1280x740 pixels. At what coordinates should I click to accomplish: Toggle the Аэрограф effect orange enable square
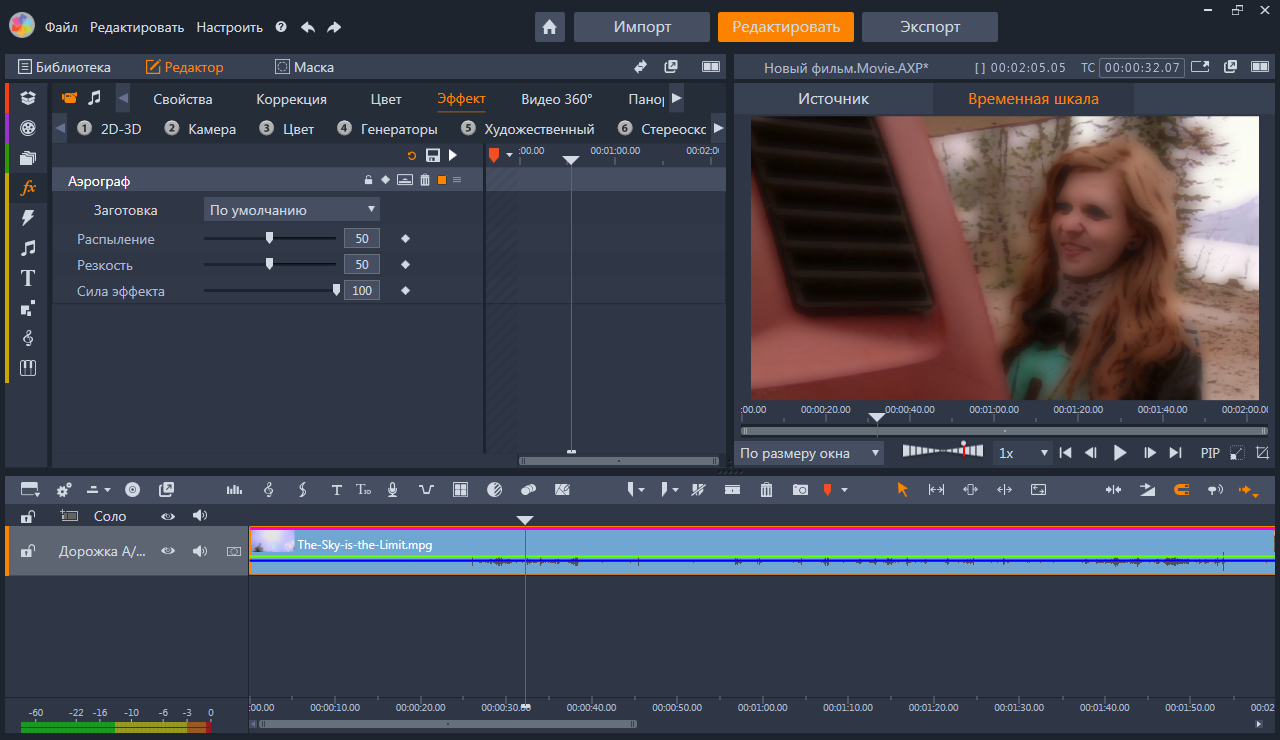(x=441, y=180)
